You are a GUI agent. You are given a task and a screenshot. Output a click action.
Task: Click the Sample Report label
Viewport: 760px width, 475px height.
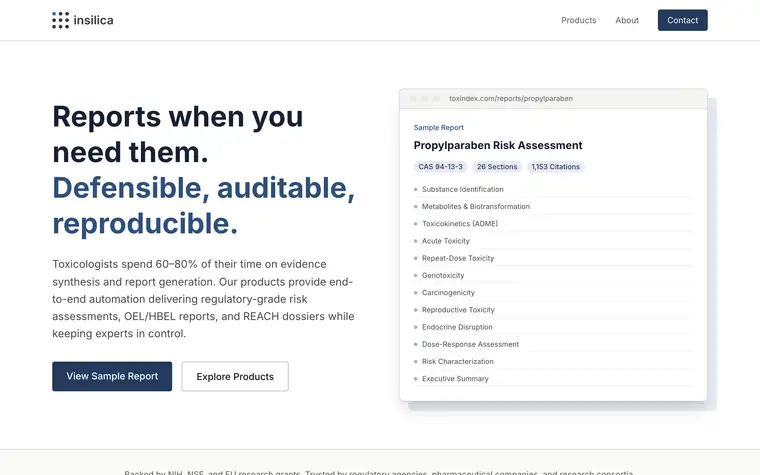tap(439, 127)
